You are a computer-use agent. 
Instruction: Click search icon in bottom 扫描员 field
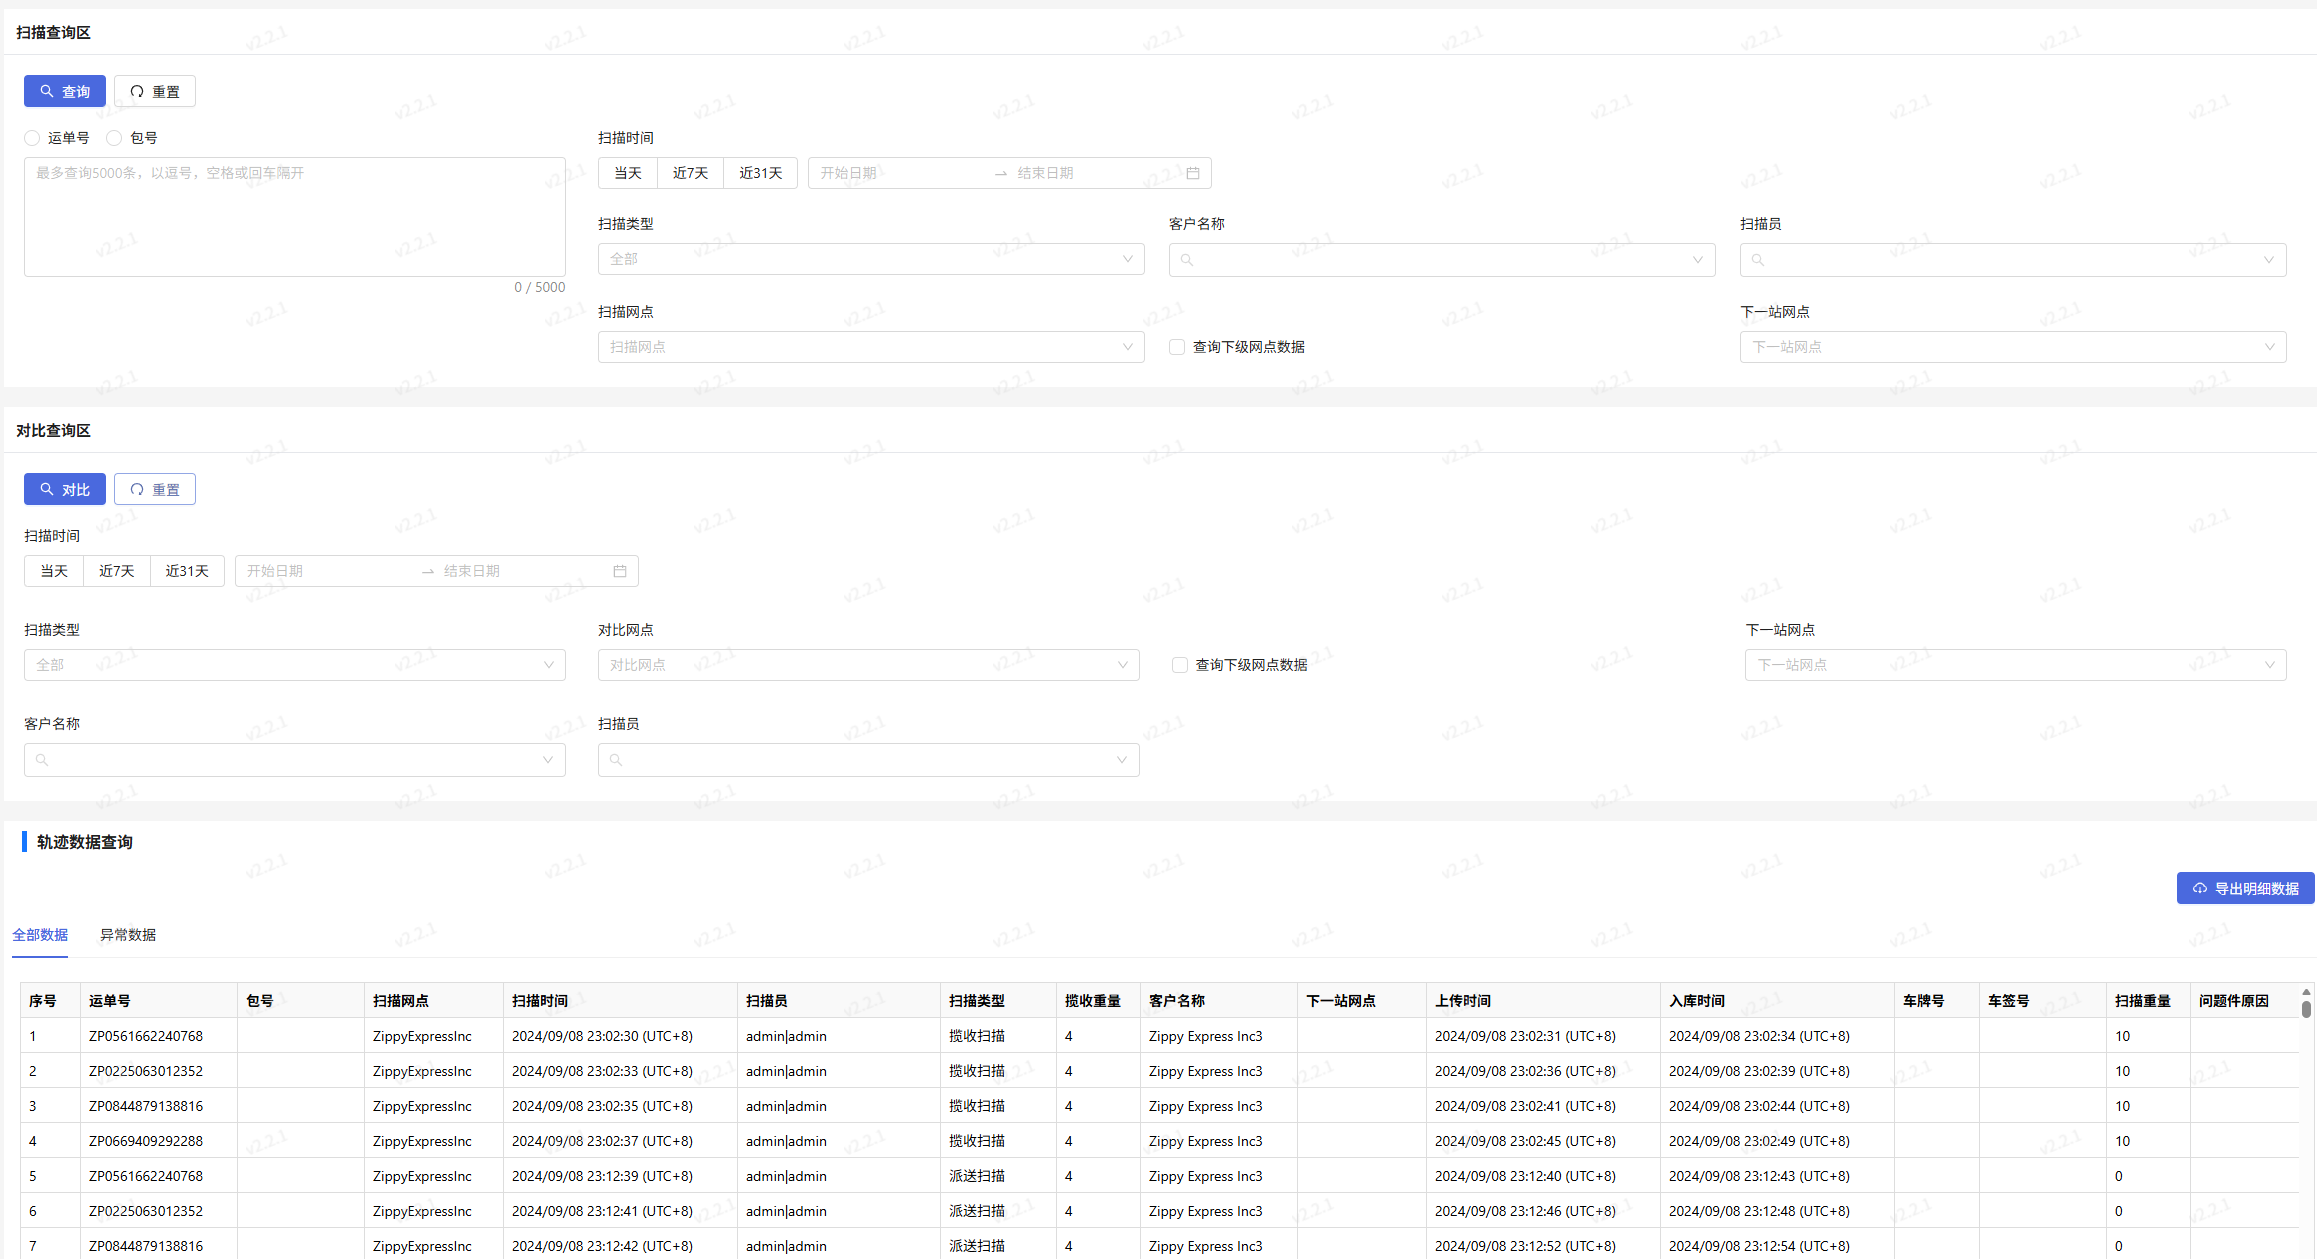click(x=616, y=760)
